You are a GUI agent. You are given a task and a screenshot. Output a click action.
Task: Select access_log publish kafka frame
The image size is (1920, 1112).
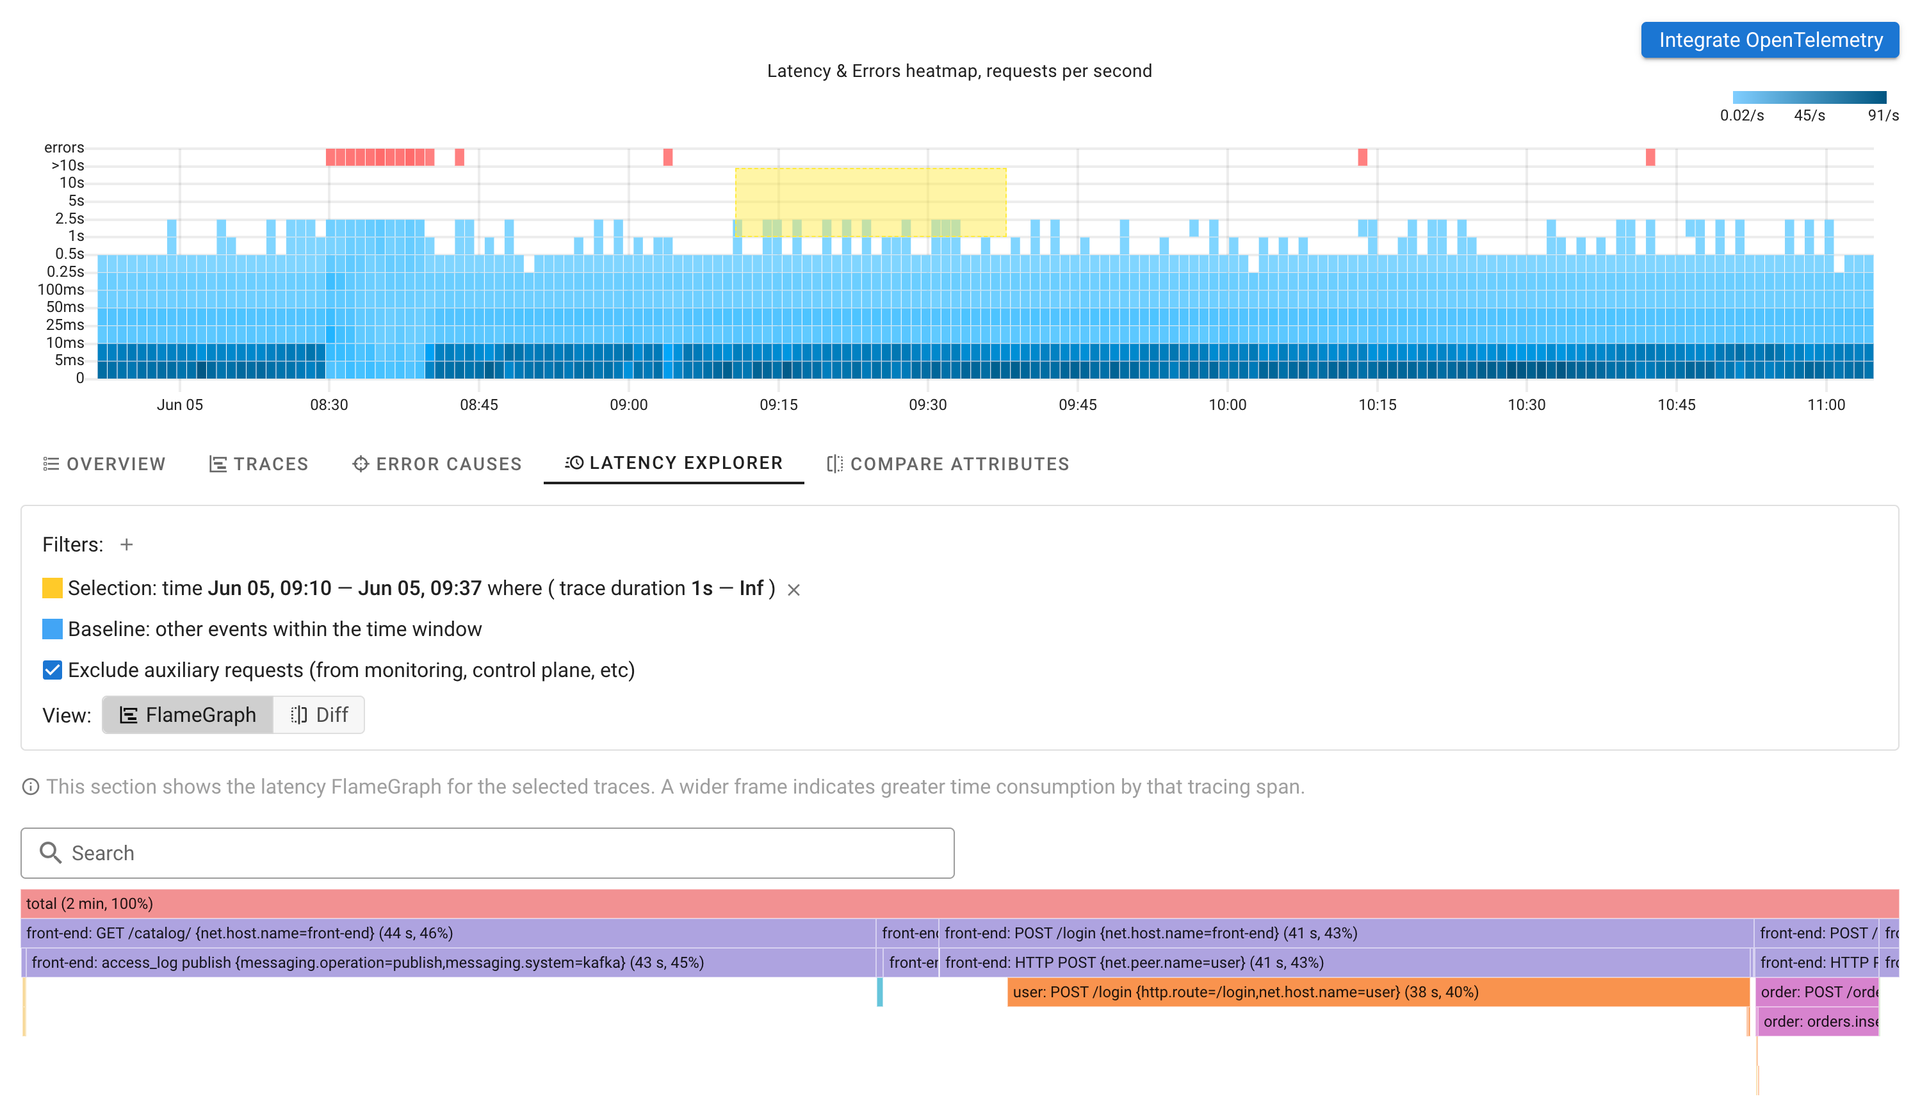click(449, 963)
